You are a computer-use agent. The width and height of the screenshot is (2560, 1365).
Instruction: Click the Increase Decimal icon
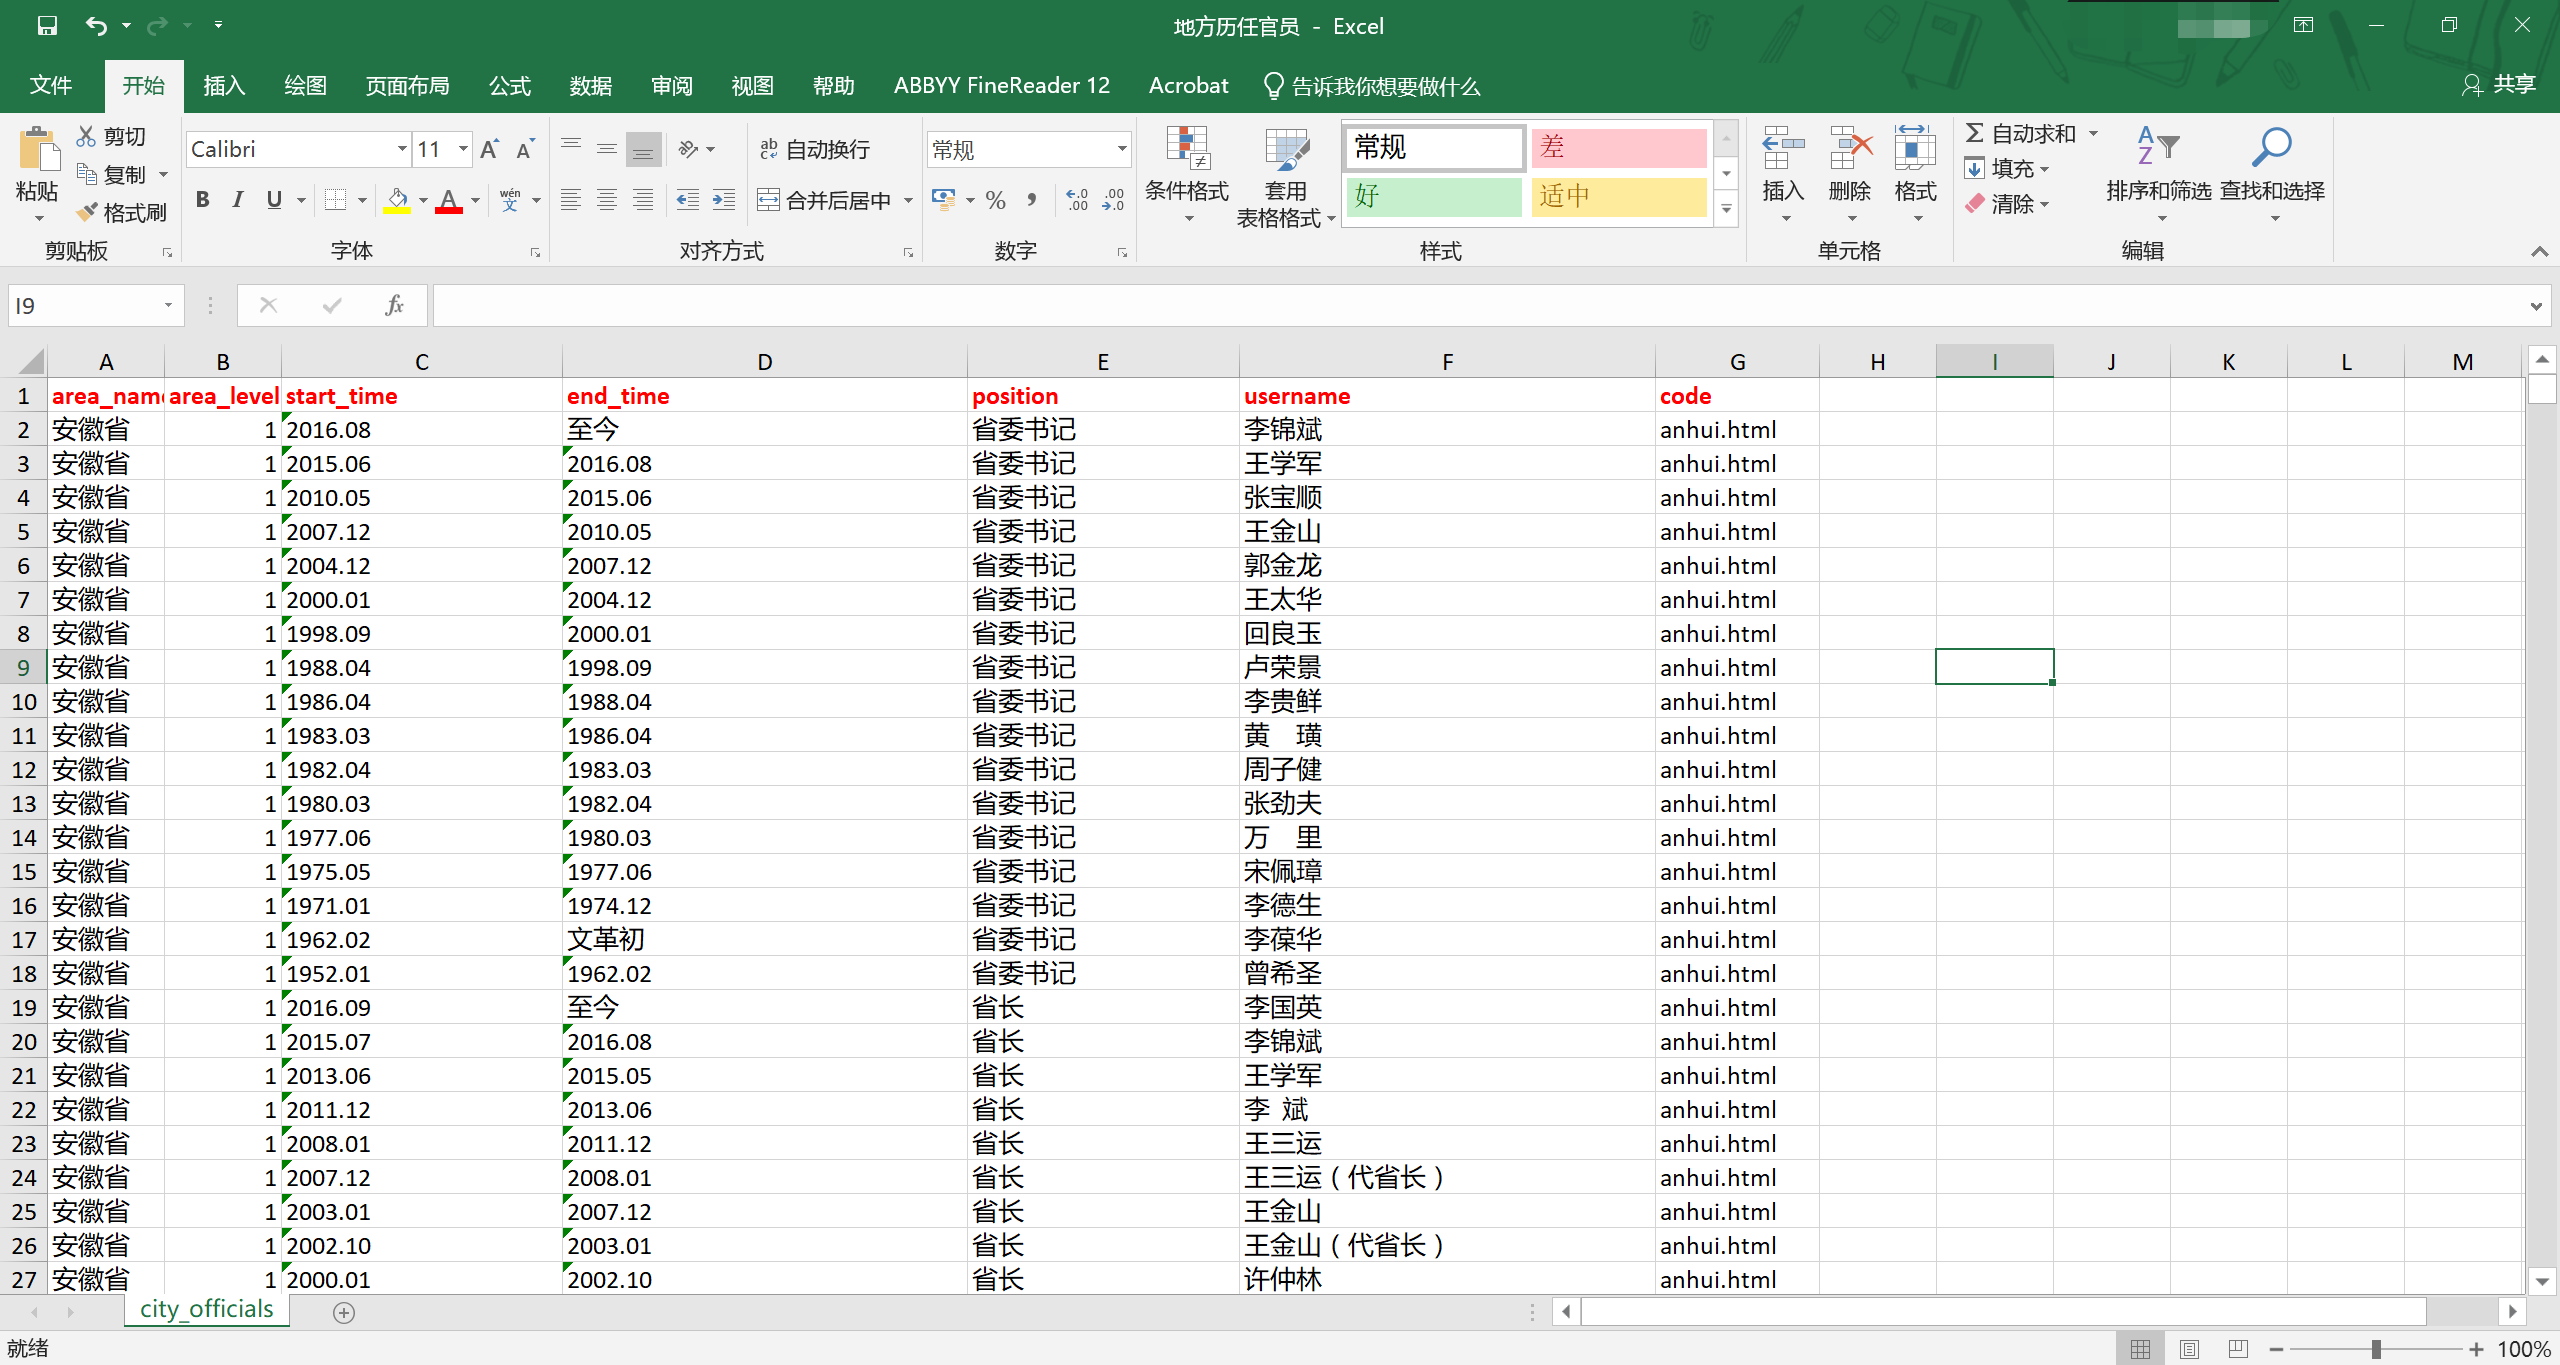(x=1077, y=200)
